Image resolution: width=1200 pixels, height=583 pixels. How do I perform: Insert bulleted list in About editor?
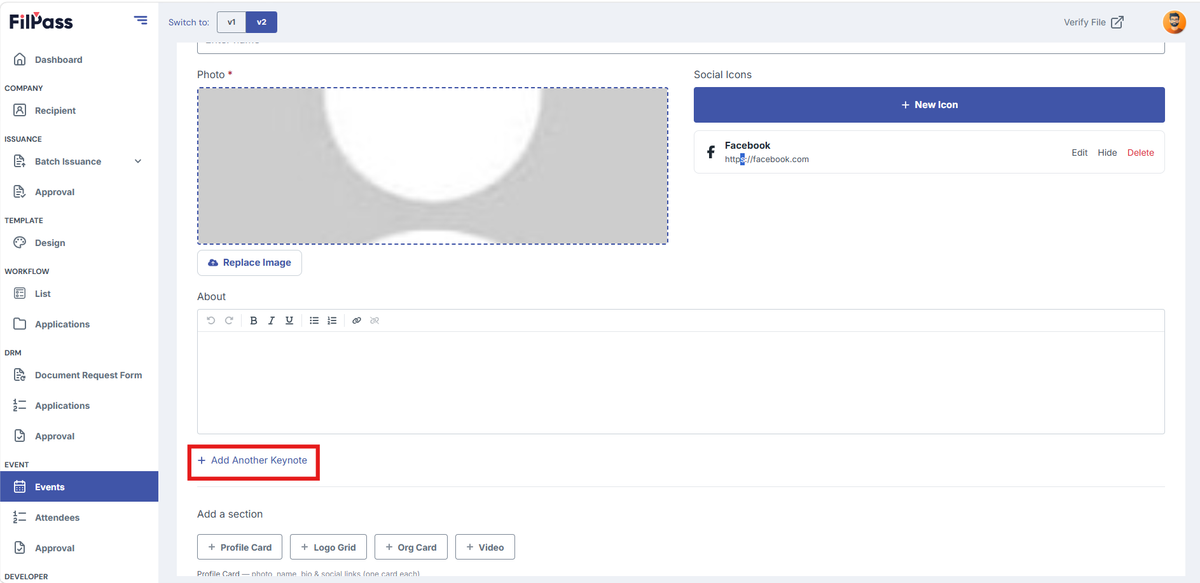coord(314,321)
